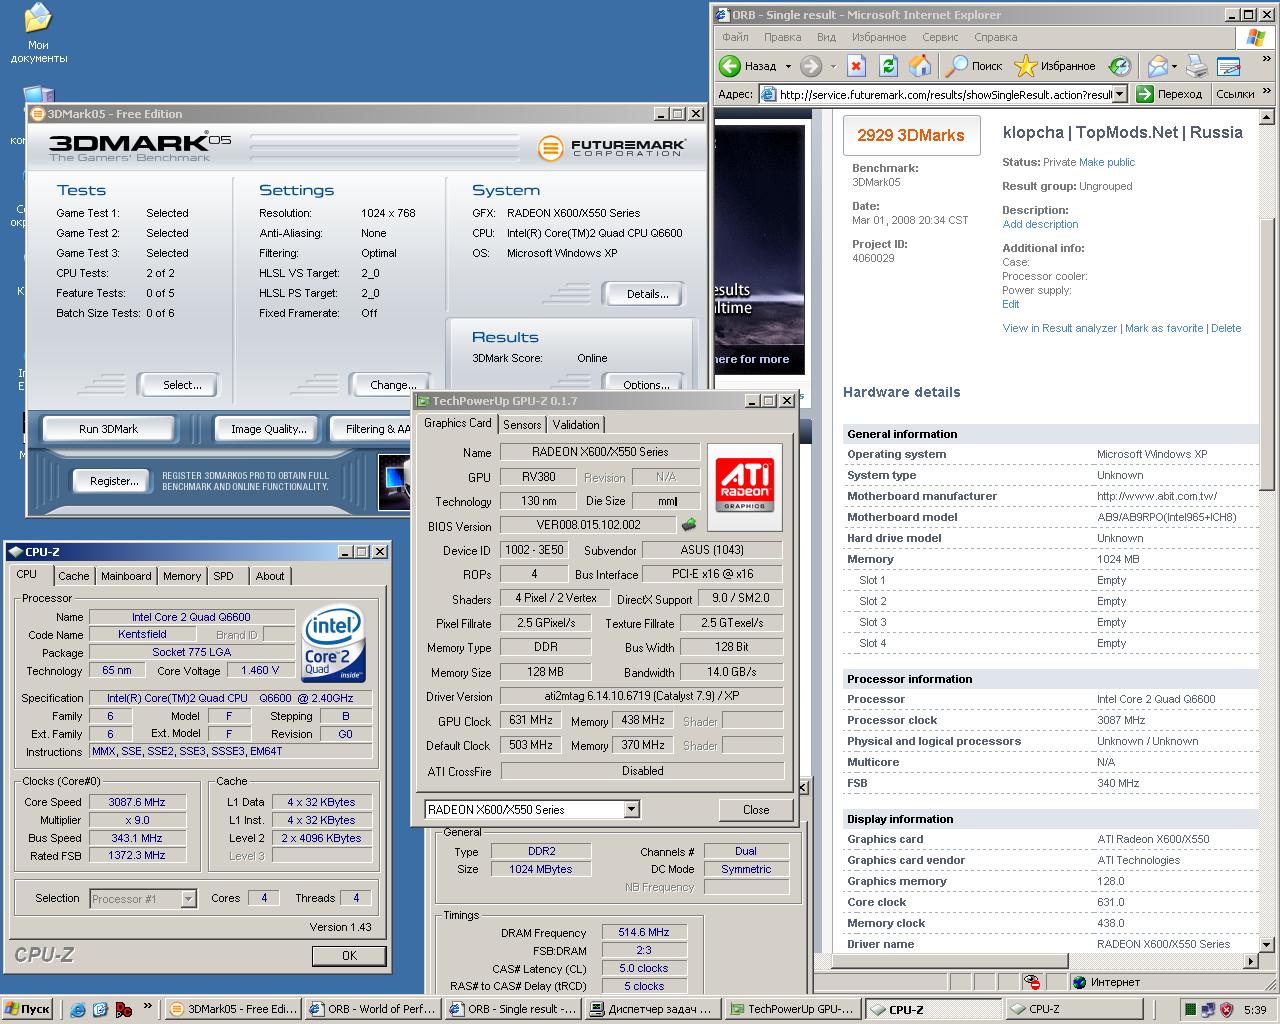Expand the IE address bar dropdown
The width and height of the screenshot is (1280, 1024).
pos(1120,94)
